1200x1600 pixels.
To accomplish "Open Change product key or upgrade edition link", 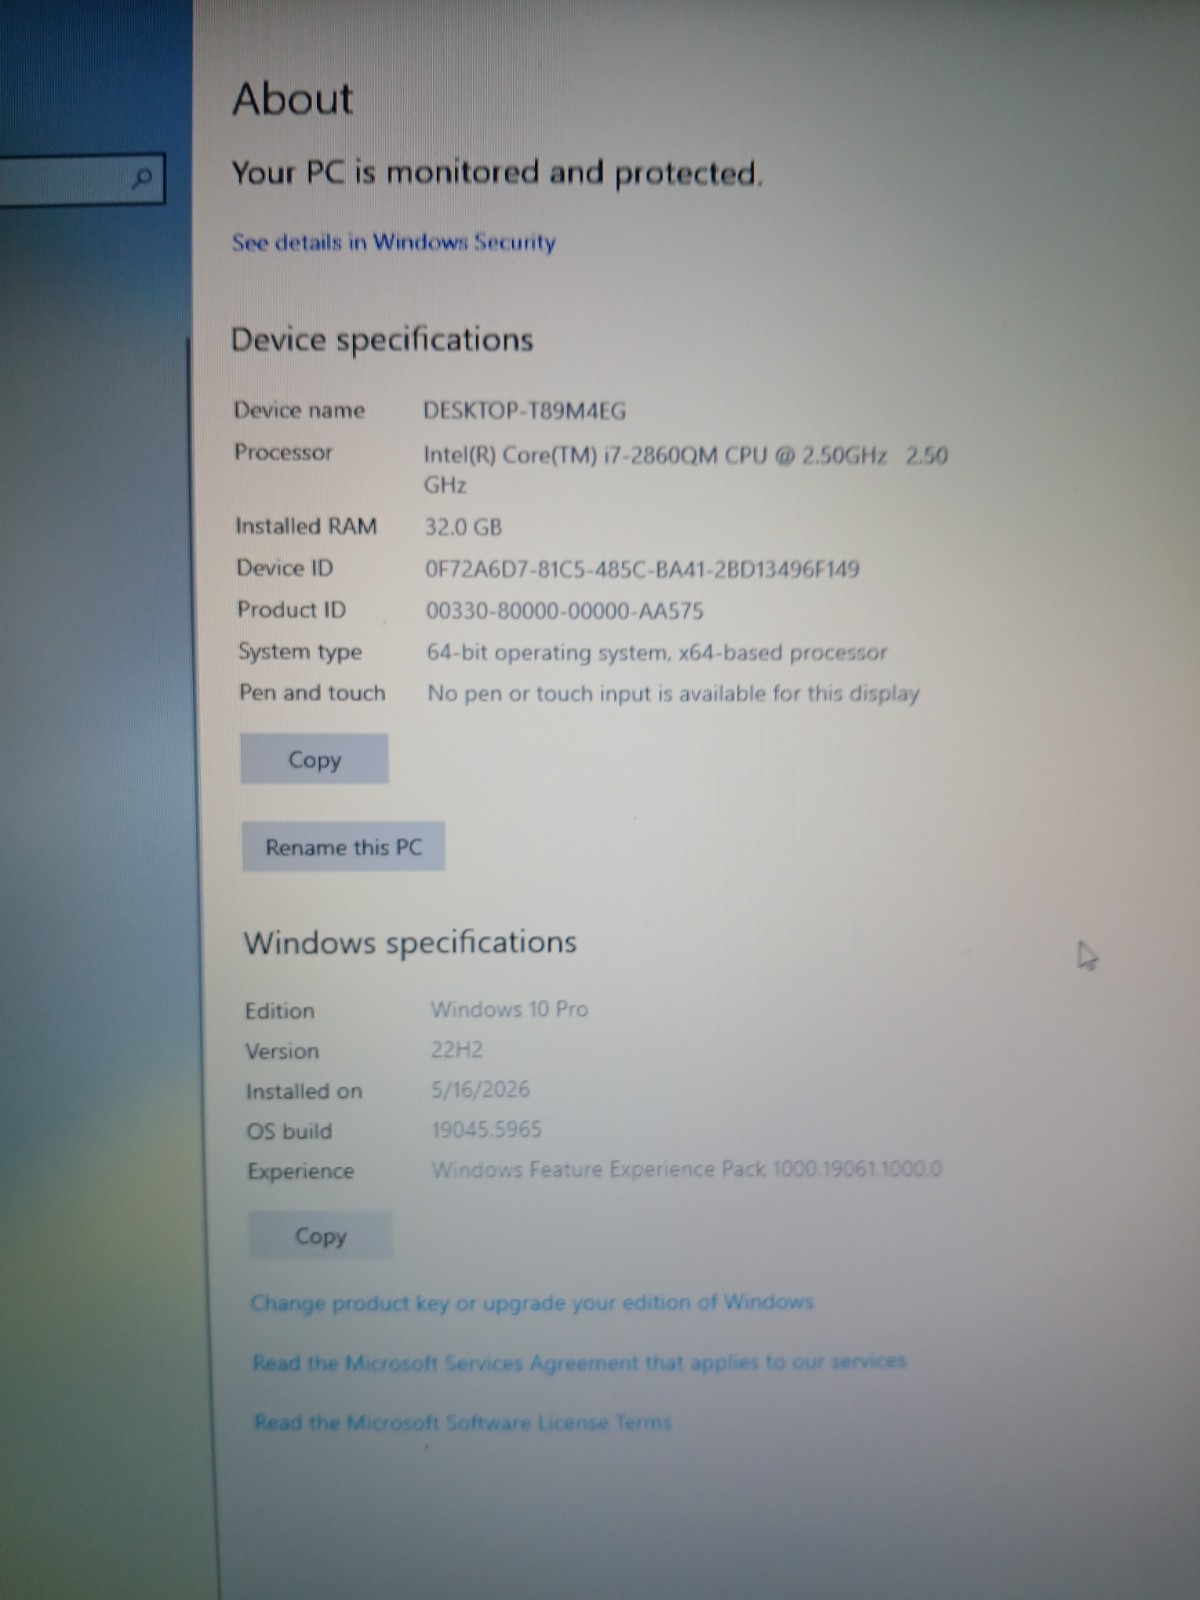I will click(x=531, y=1303).
